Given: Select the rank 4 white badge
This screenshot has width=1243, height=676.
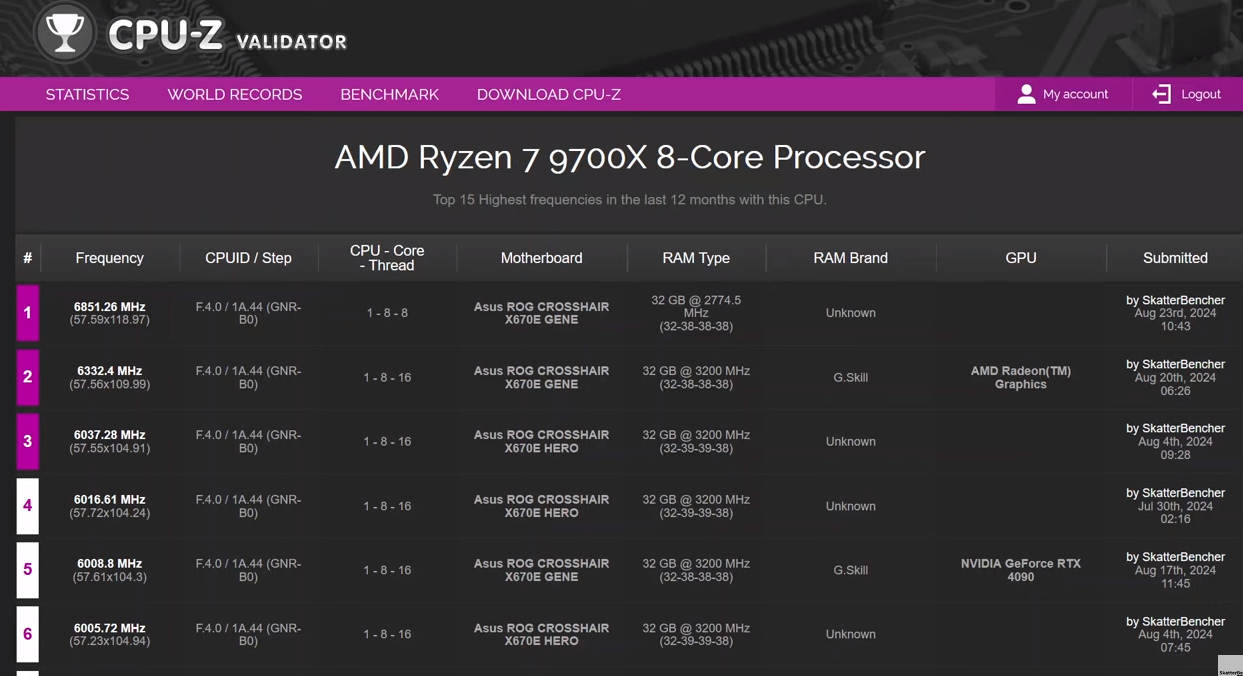Looking at the screenshot, I should (x=27, y=506).
